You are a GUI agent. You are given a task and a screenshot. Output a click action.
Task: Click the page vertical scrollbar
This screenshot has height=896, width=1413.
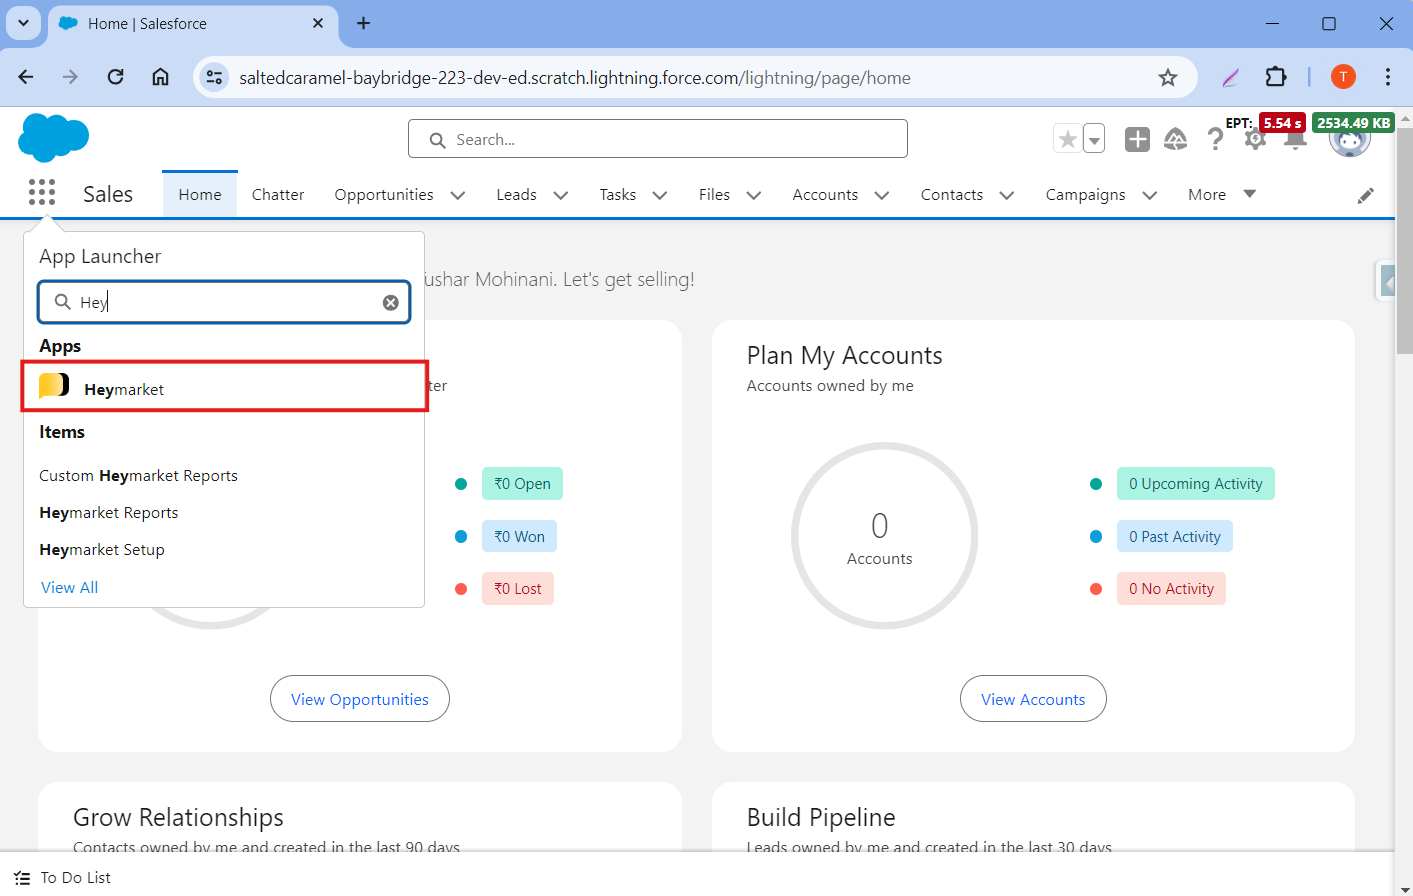1404,240
